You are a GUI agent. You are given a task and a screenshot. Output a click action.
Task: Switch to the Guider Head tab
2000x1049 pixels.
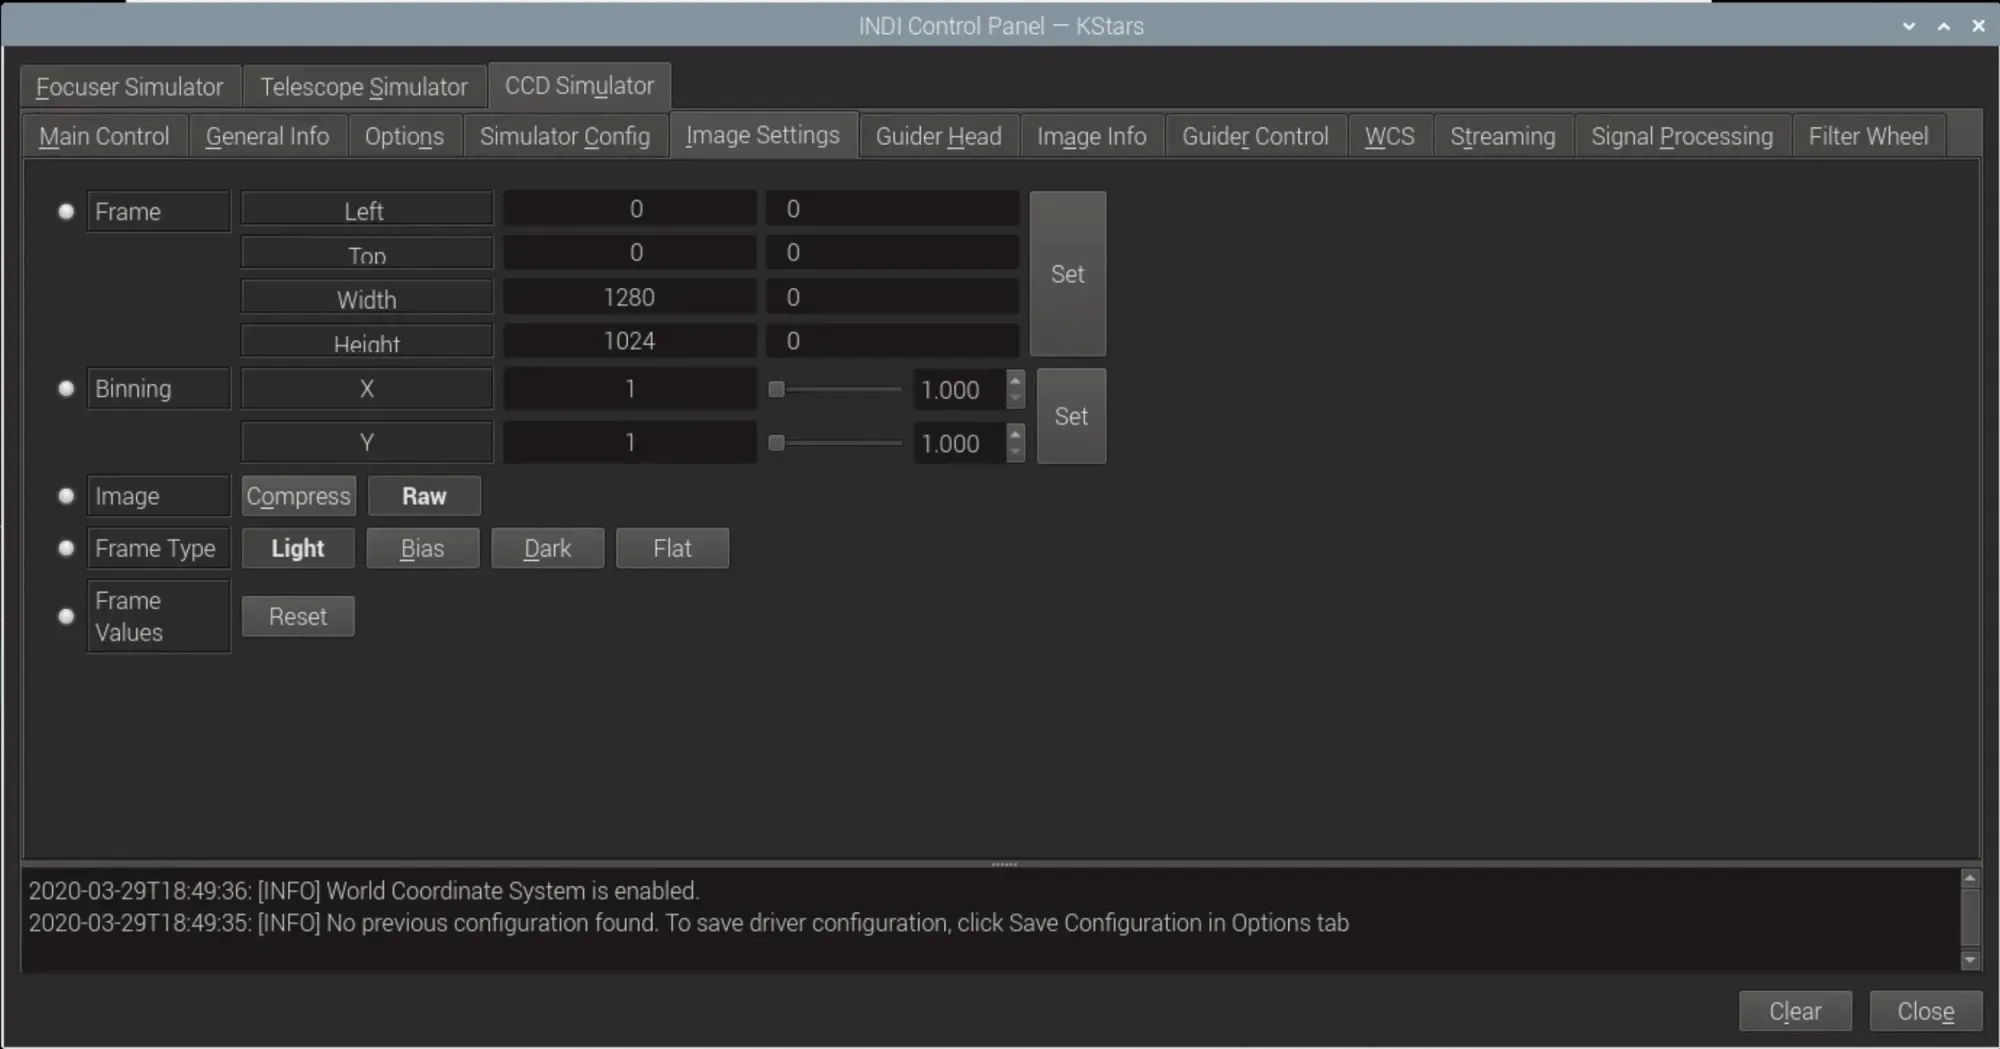pos(937,136)
